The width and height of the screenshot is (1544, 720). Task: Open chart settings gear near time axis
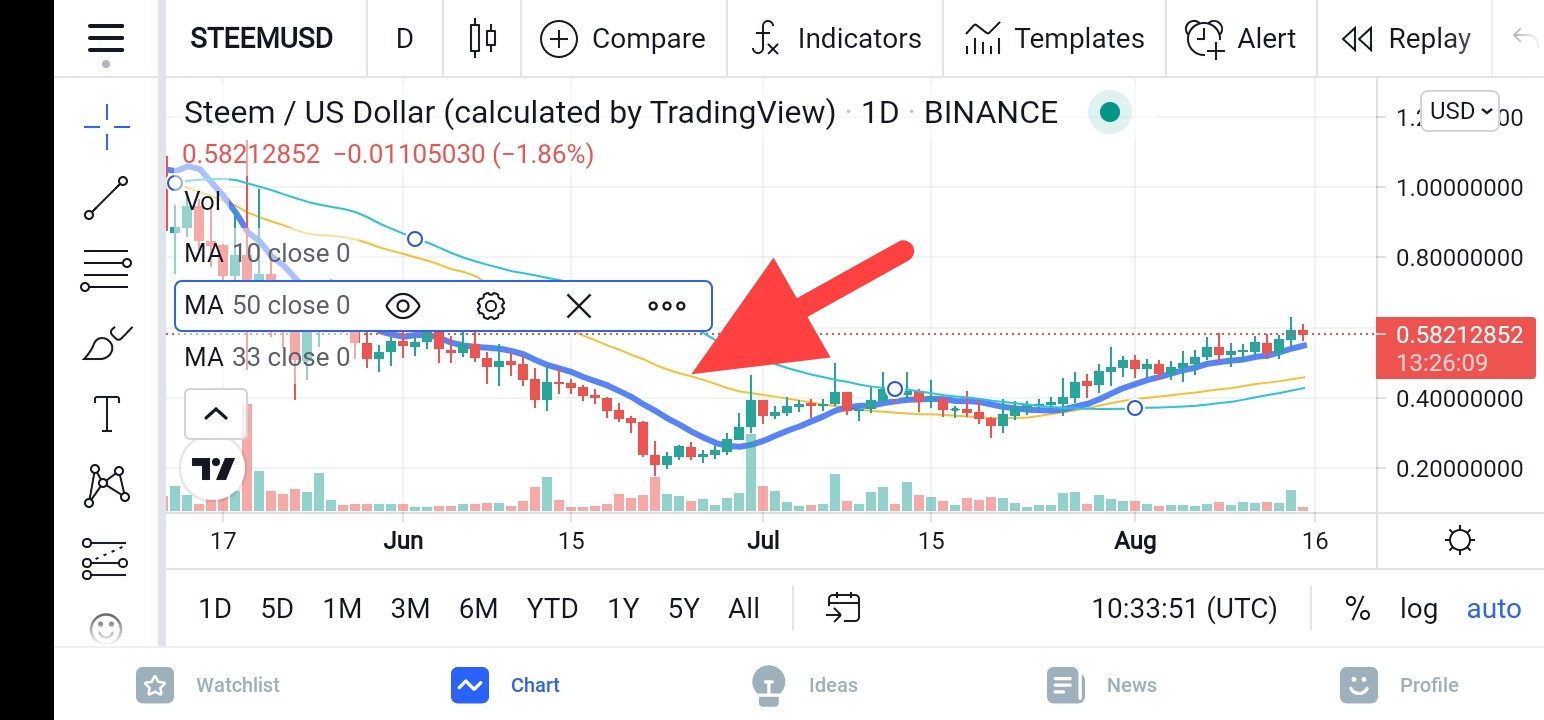tap(1460, 541)
